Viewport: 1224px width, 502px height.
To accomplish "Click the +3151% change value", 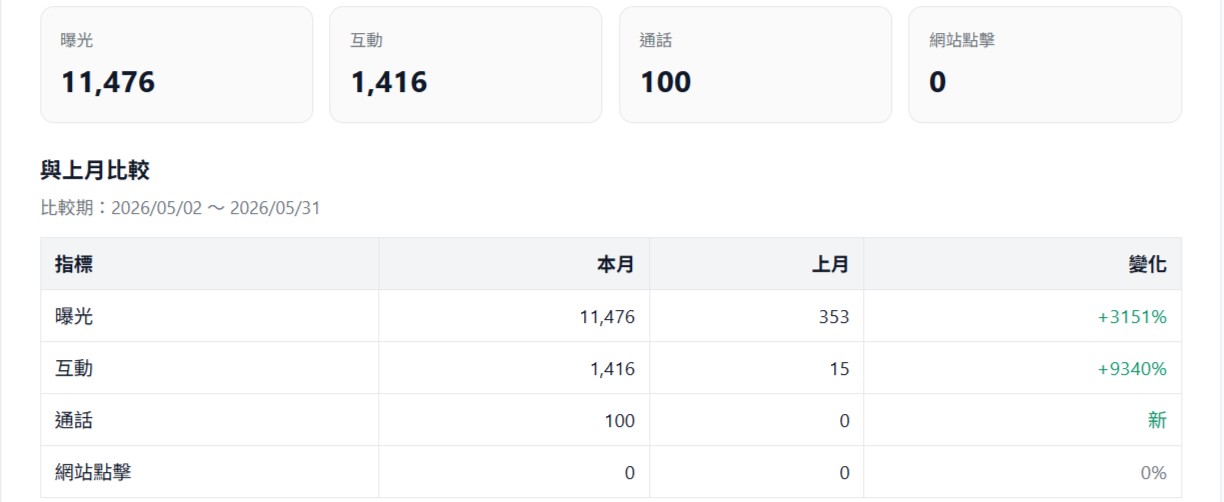I will [x=1132, y=317].
